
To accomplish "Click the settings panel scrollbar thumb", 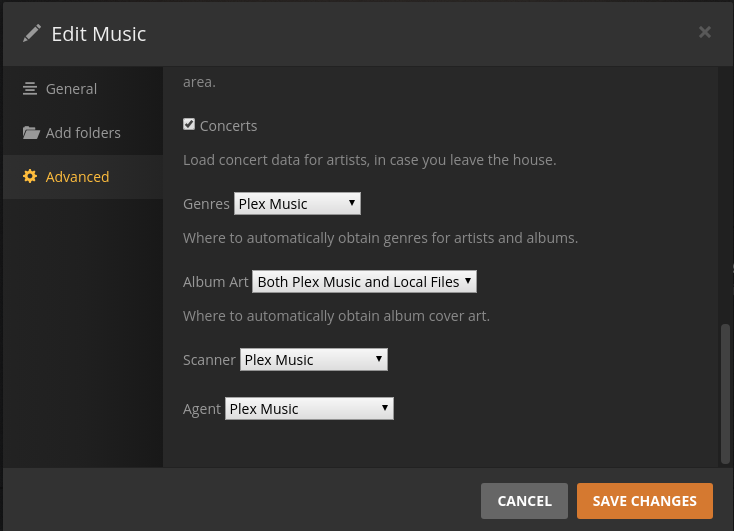I will point(725,393).
